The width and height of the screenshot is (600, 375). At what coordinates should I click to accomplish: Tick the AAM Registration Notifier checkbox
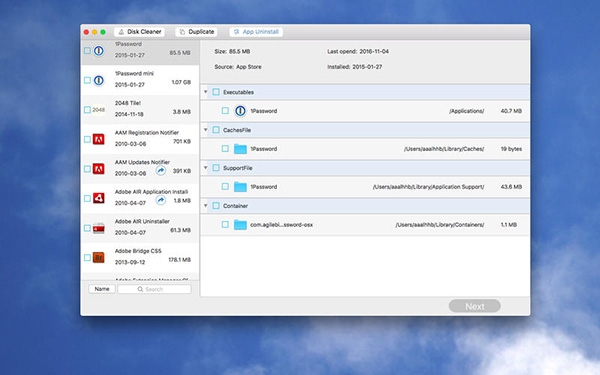[x=87, y=139]
